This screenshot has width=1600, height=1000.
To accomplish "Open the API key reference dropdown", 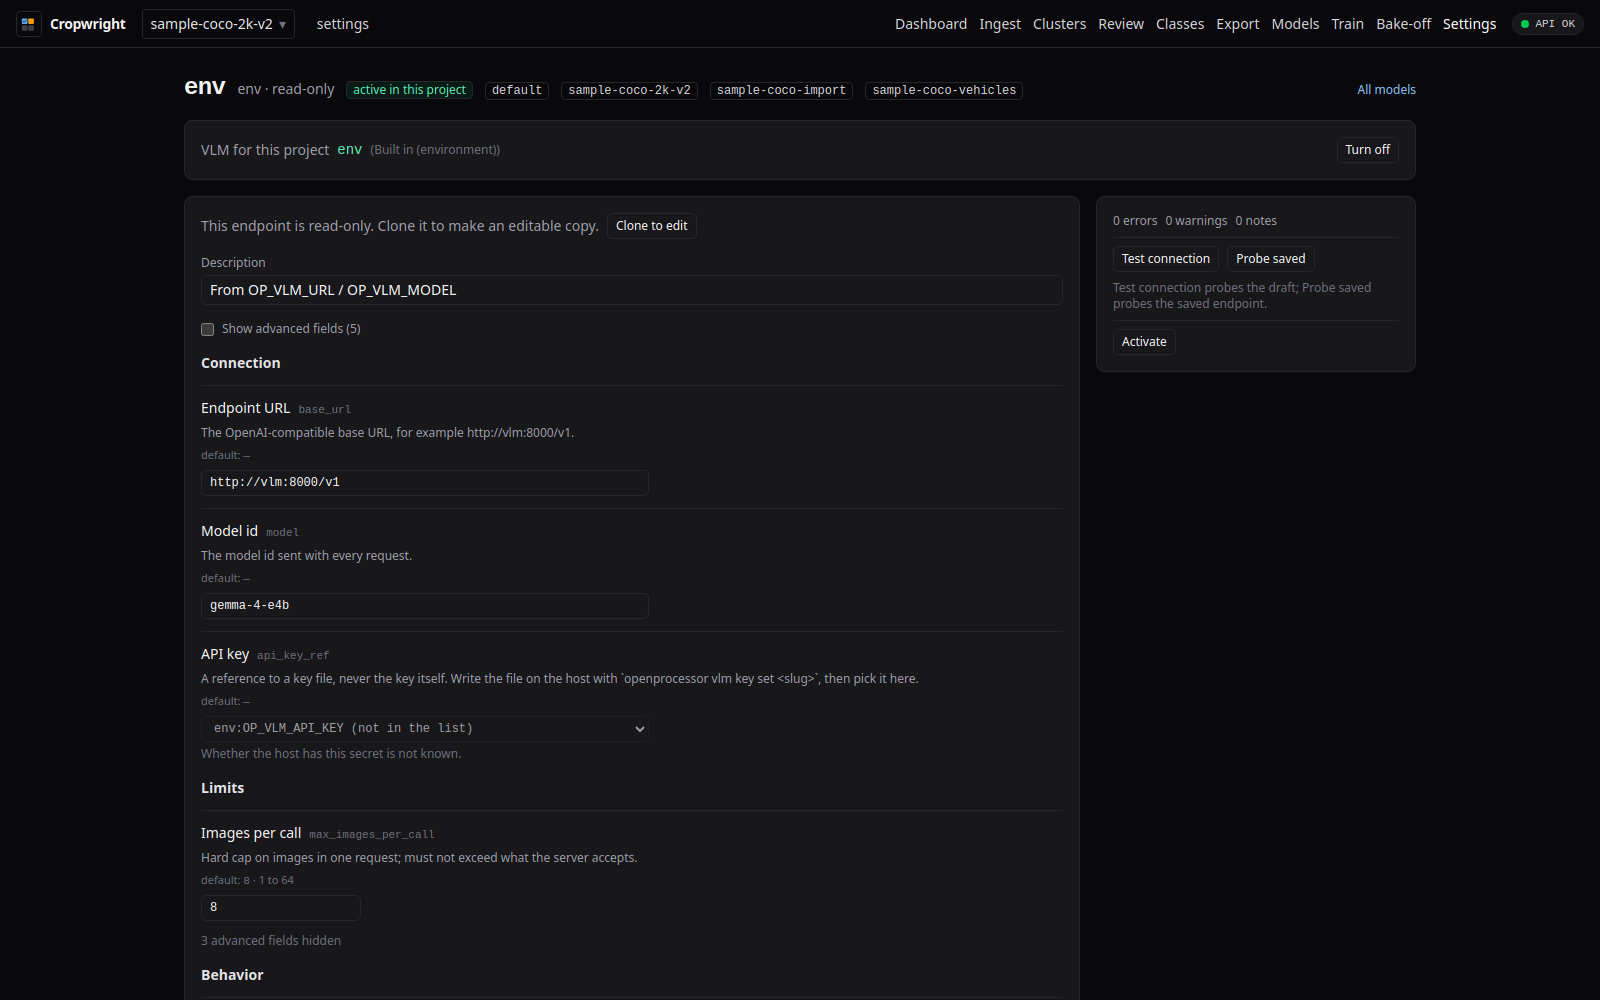I will pos(425,729).
